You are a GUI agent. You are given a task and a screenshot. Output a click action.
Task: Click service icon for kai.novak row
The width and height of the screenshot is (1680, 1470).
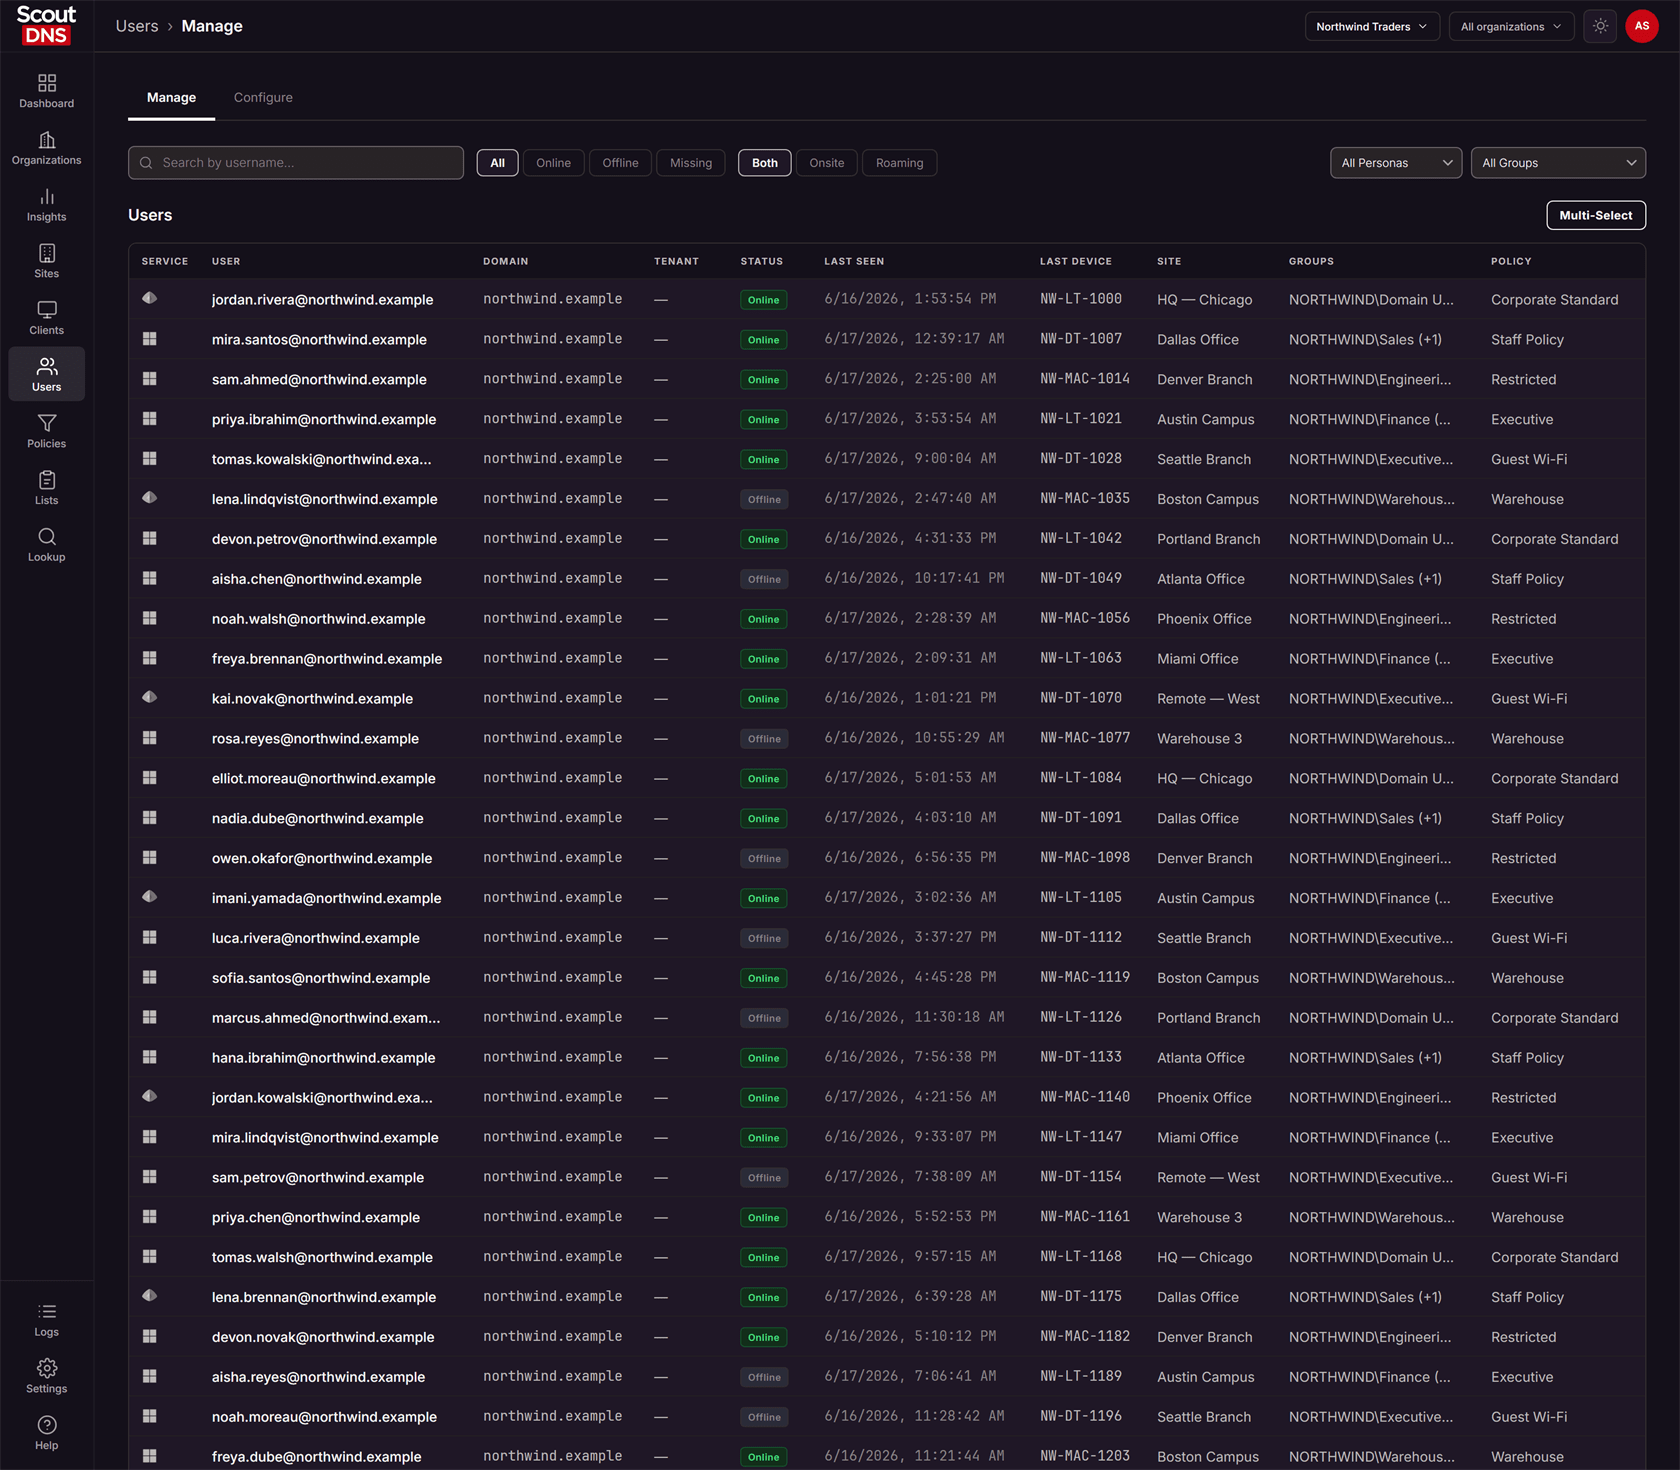[149, 697]
